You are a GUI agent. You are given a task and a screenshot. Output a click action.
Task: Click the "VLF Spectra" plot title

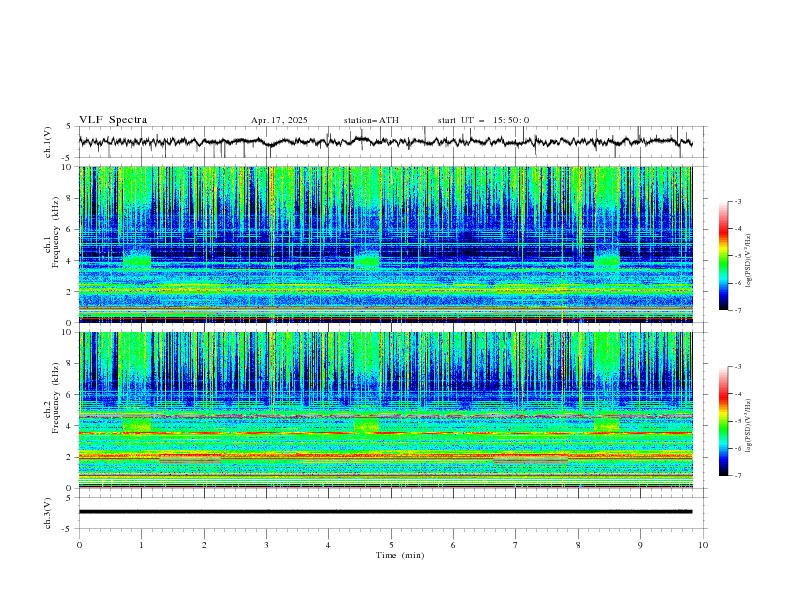pyautogui.click(x=113, y=120)
